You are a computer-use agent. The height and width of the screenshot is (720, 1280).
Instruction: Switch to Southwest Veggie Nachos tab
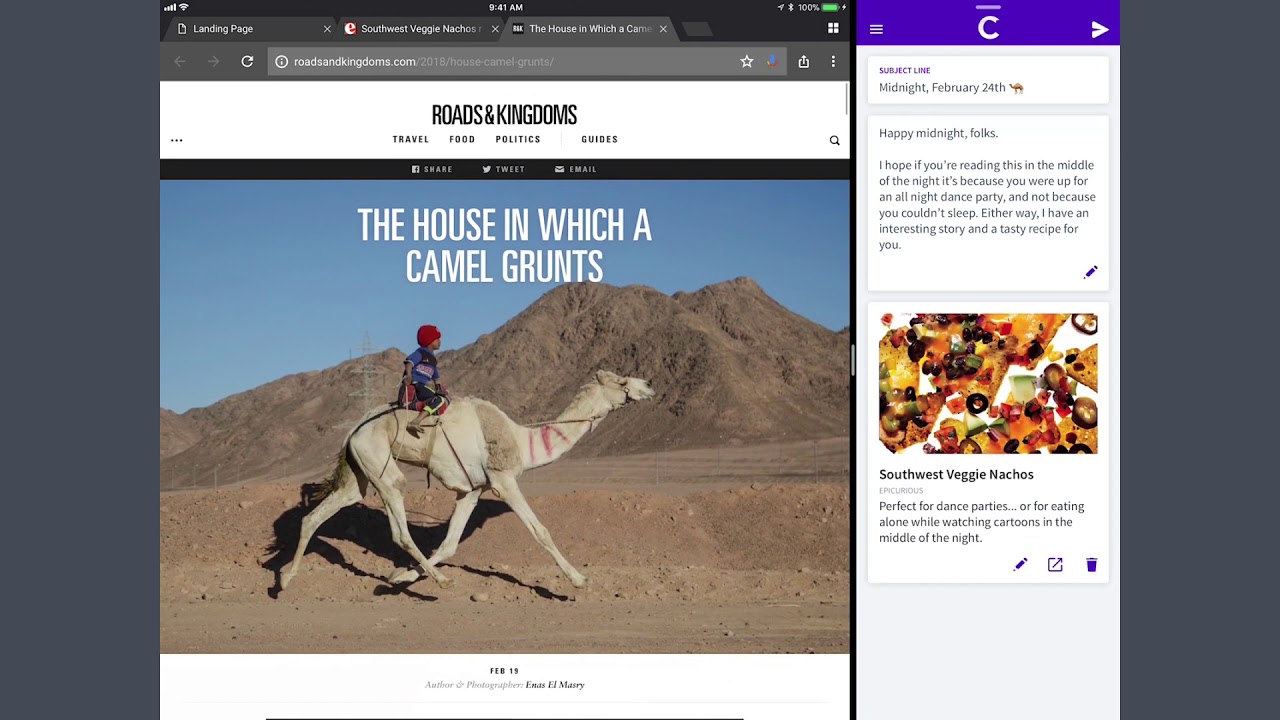[418, 29]
